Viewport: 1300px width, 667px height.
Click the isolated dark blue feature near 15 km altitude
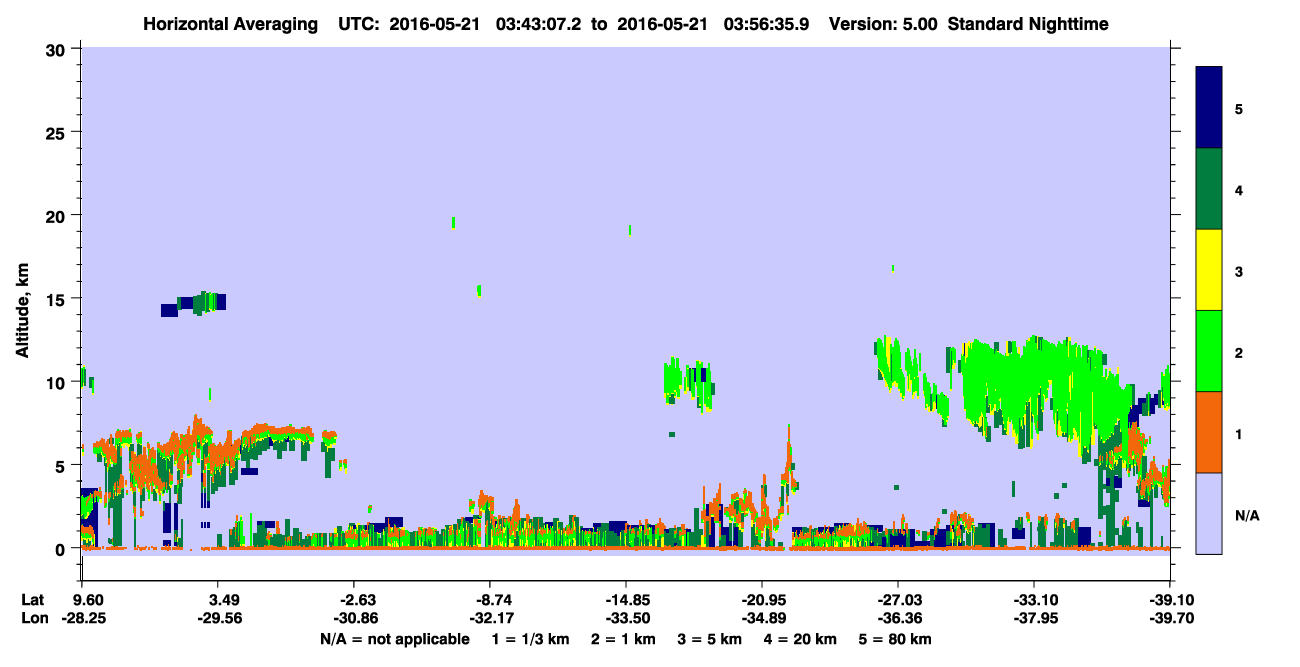[194, 303]
